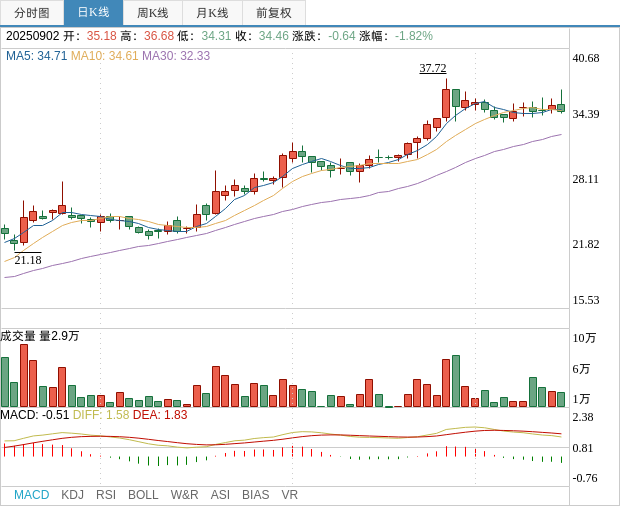Select the ASI indicator

pos(220,495)
